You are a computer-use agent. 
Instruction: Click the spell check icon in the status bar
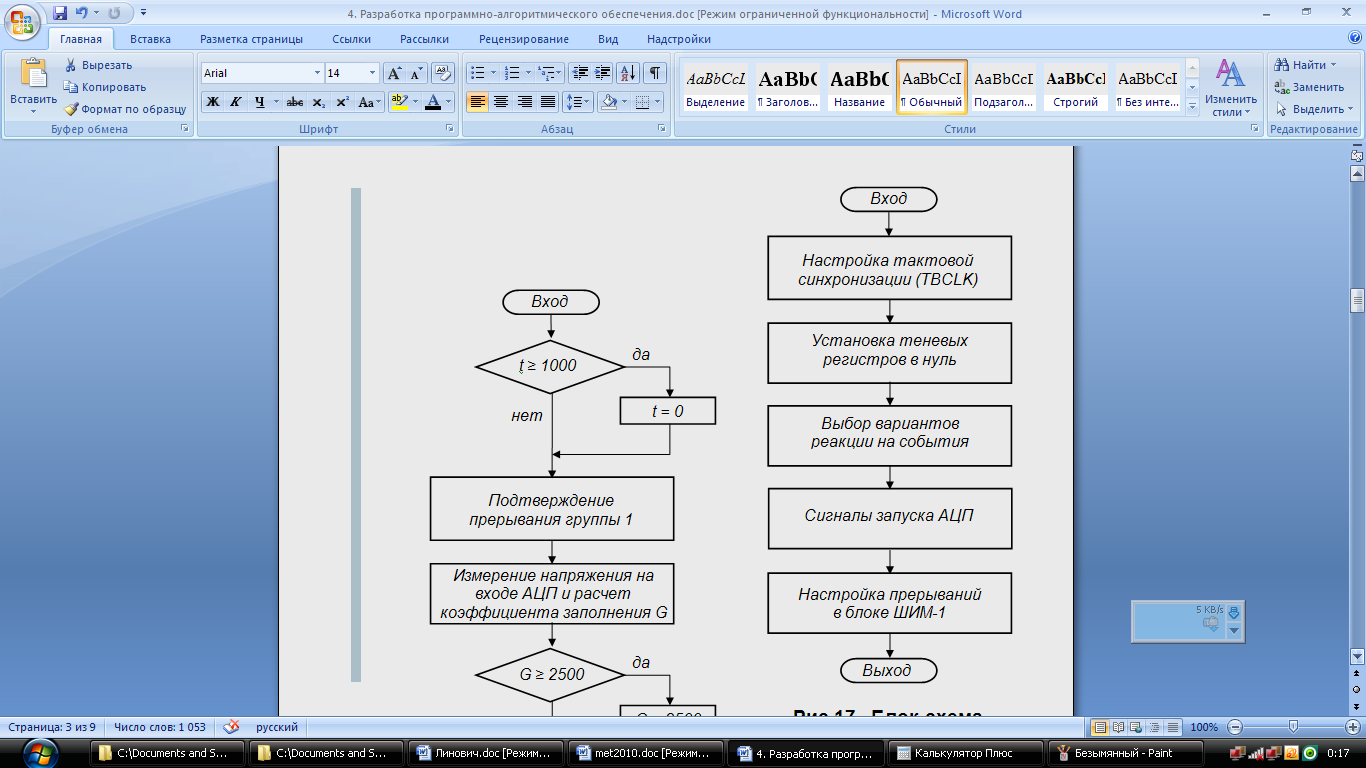click(231, 727)
